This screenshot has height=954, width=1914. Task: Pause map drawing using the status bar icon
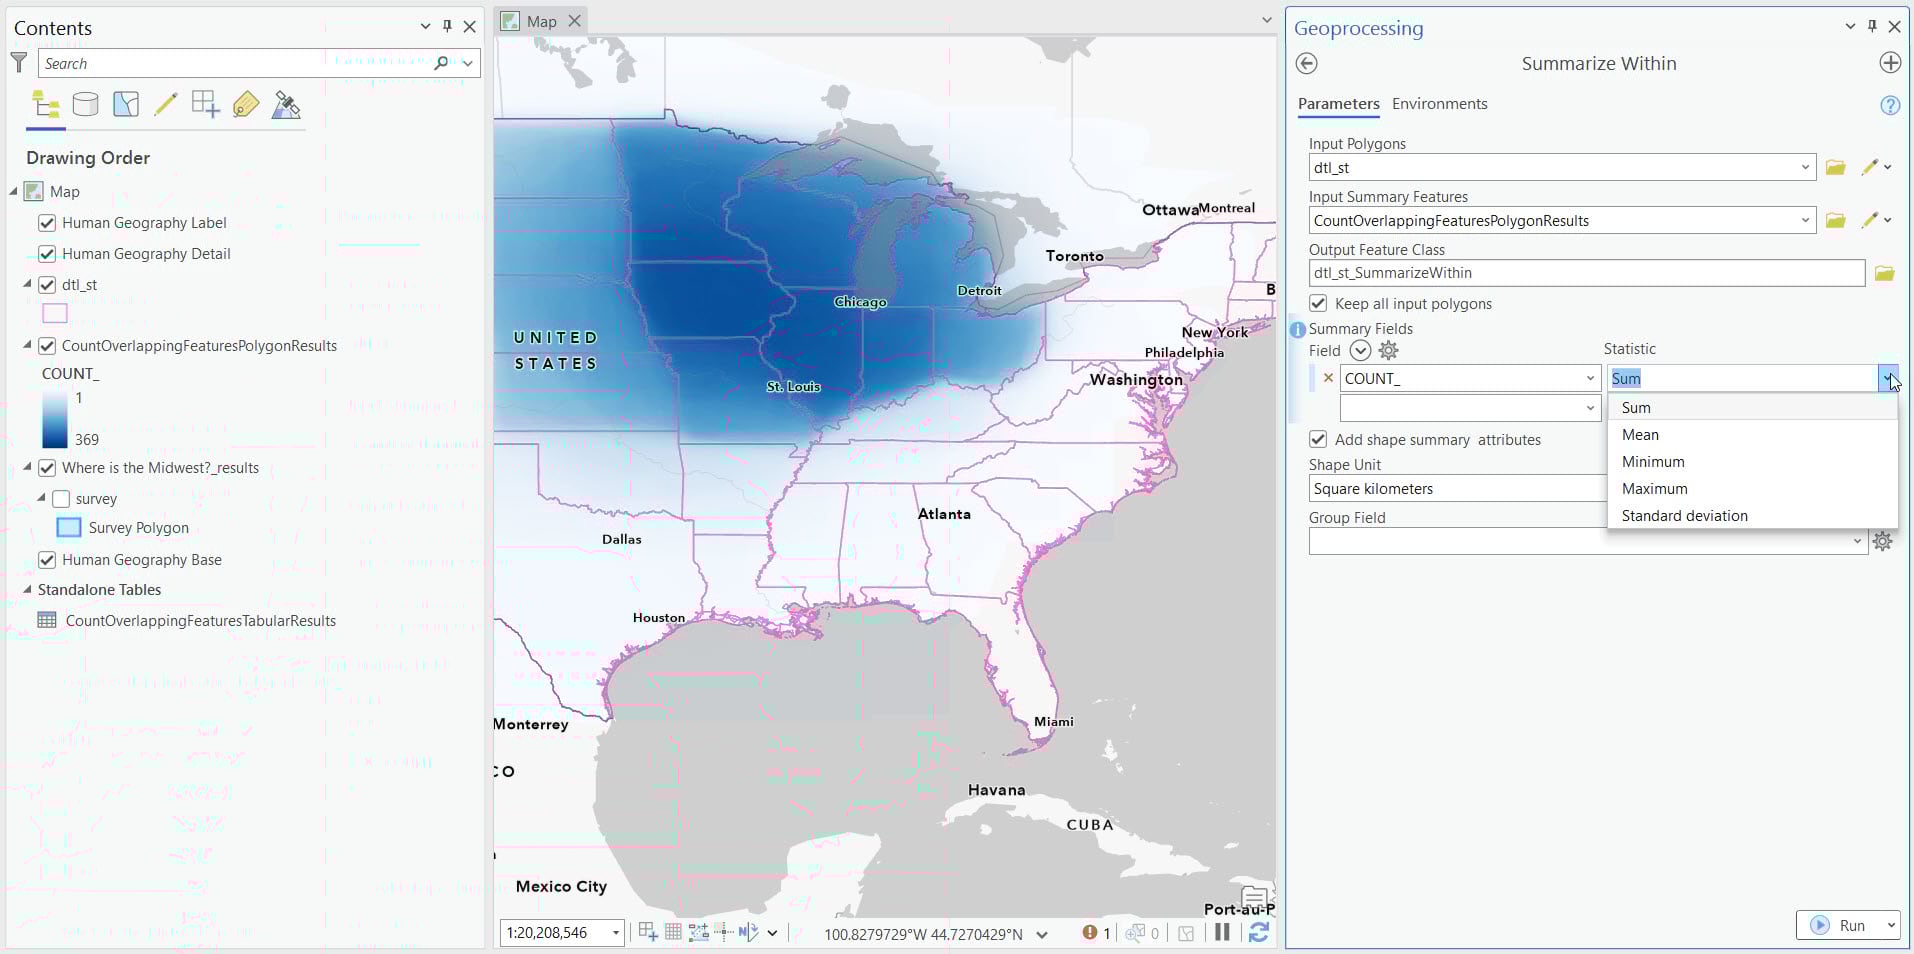coord(1222,932)
